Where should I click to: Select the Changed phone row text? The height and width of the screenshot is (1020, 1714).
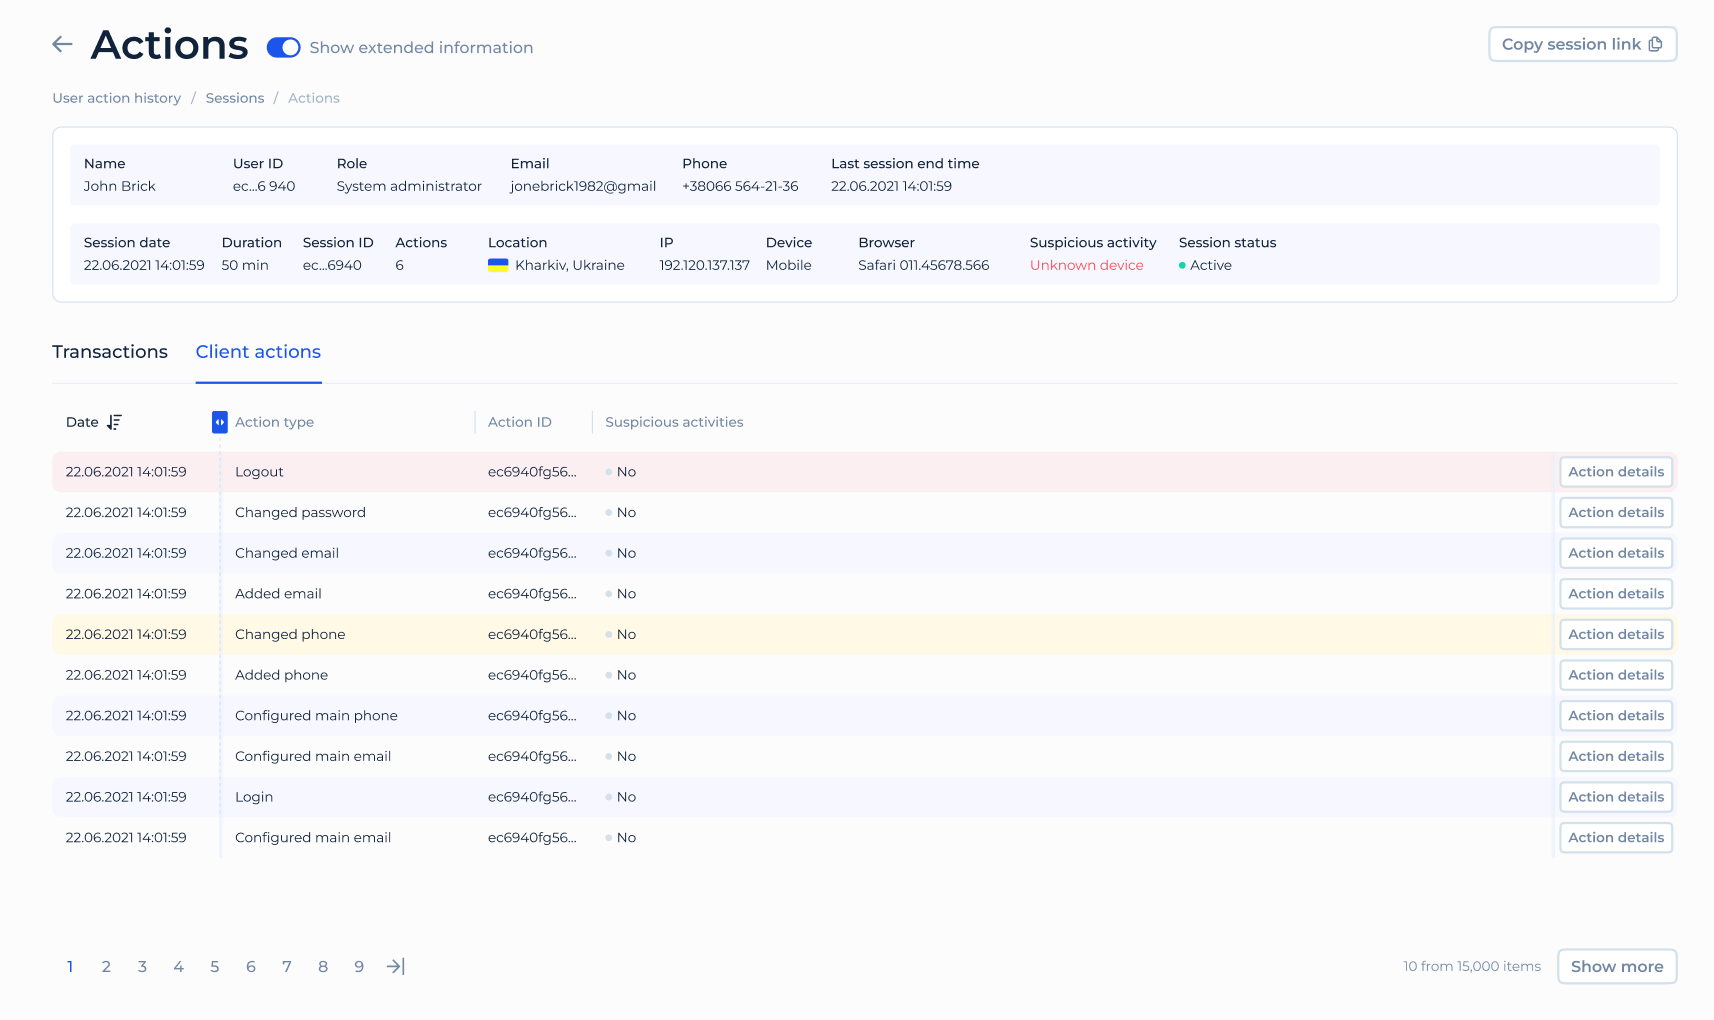[290, 635]
